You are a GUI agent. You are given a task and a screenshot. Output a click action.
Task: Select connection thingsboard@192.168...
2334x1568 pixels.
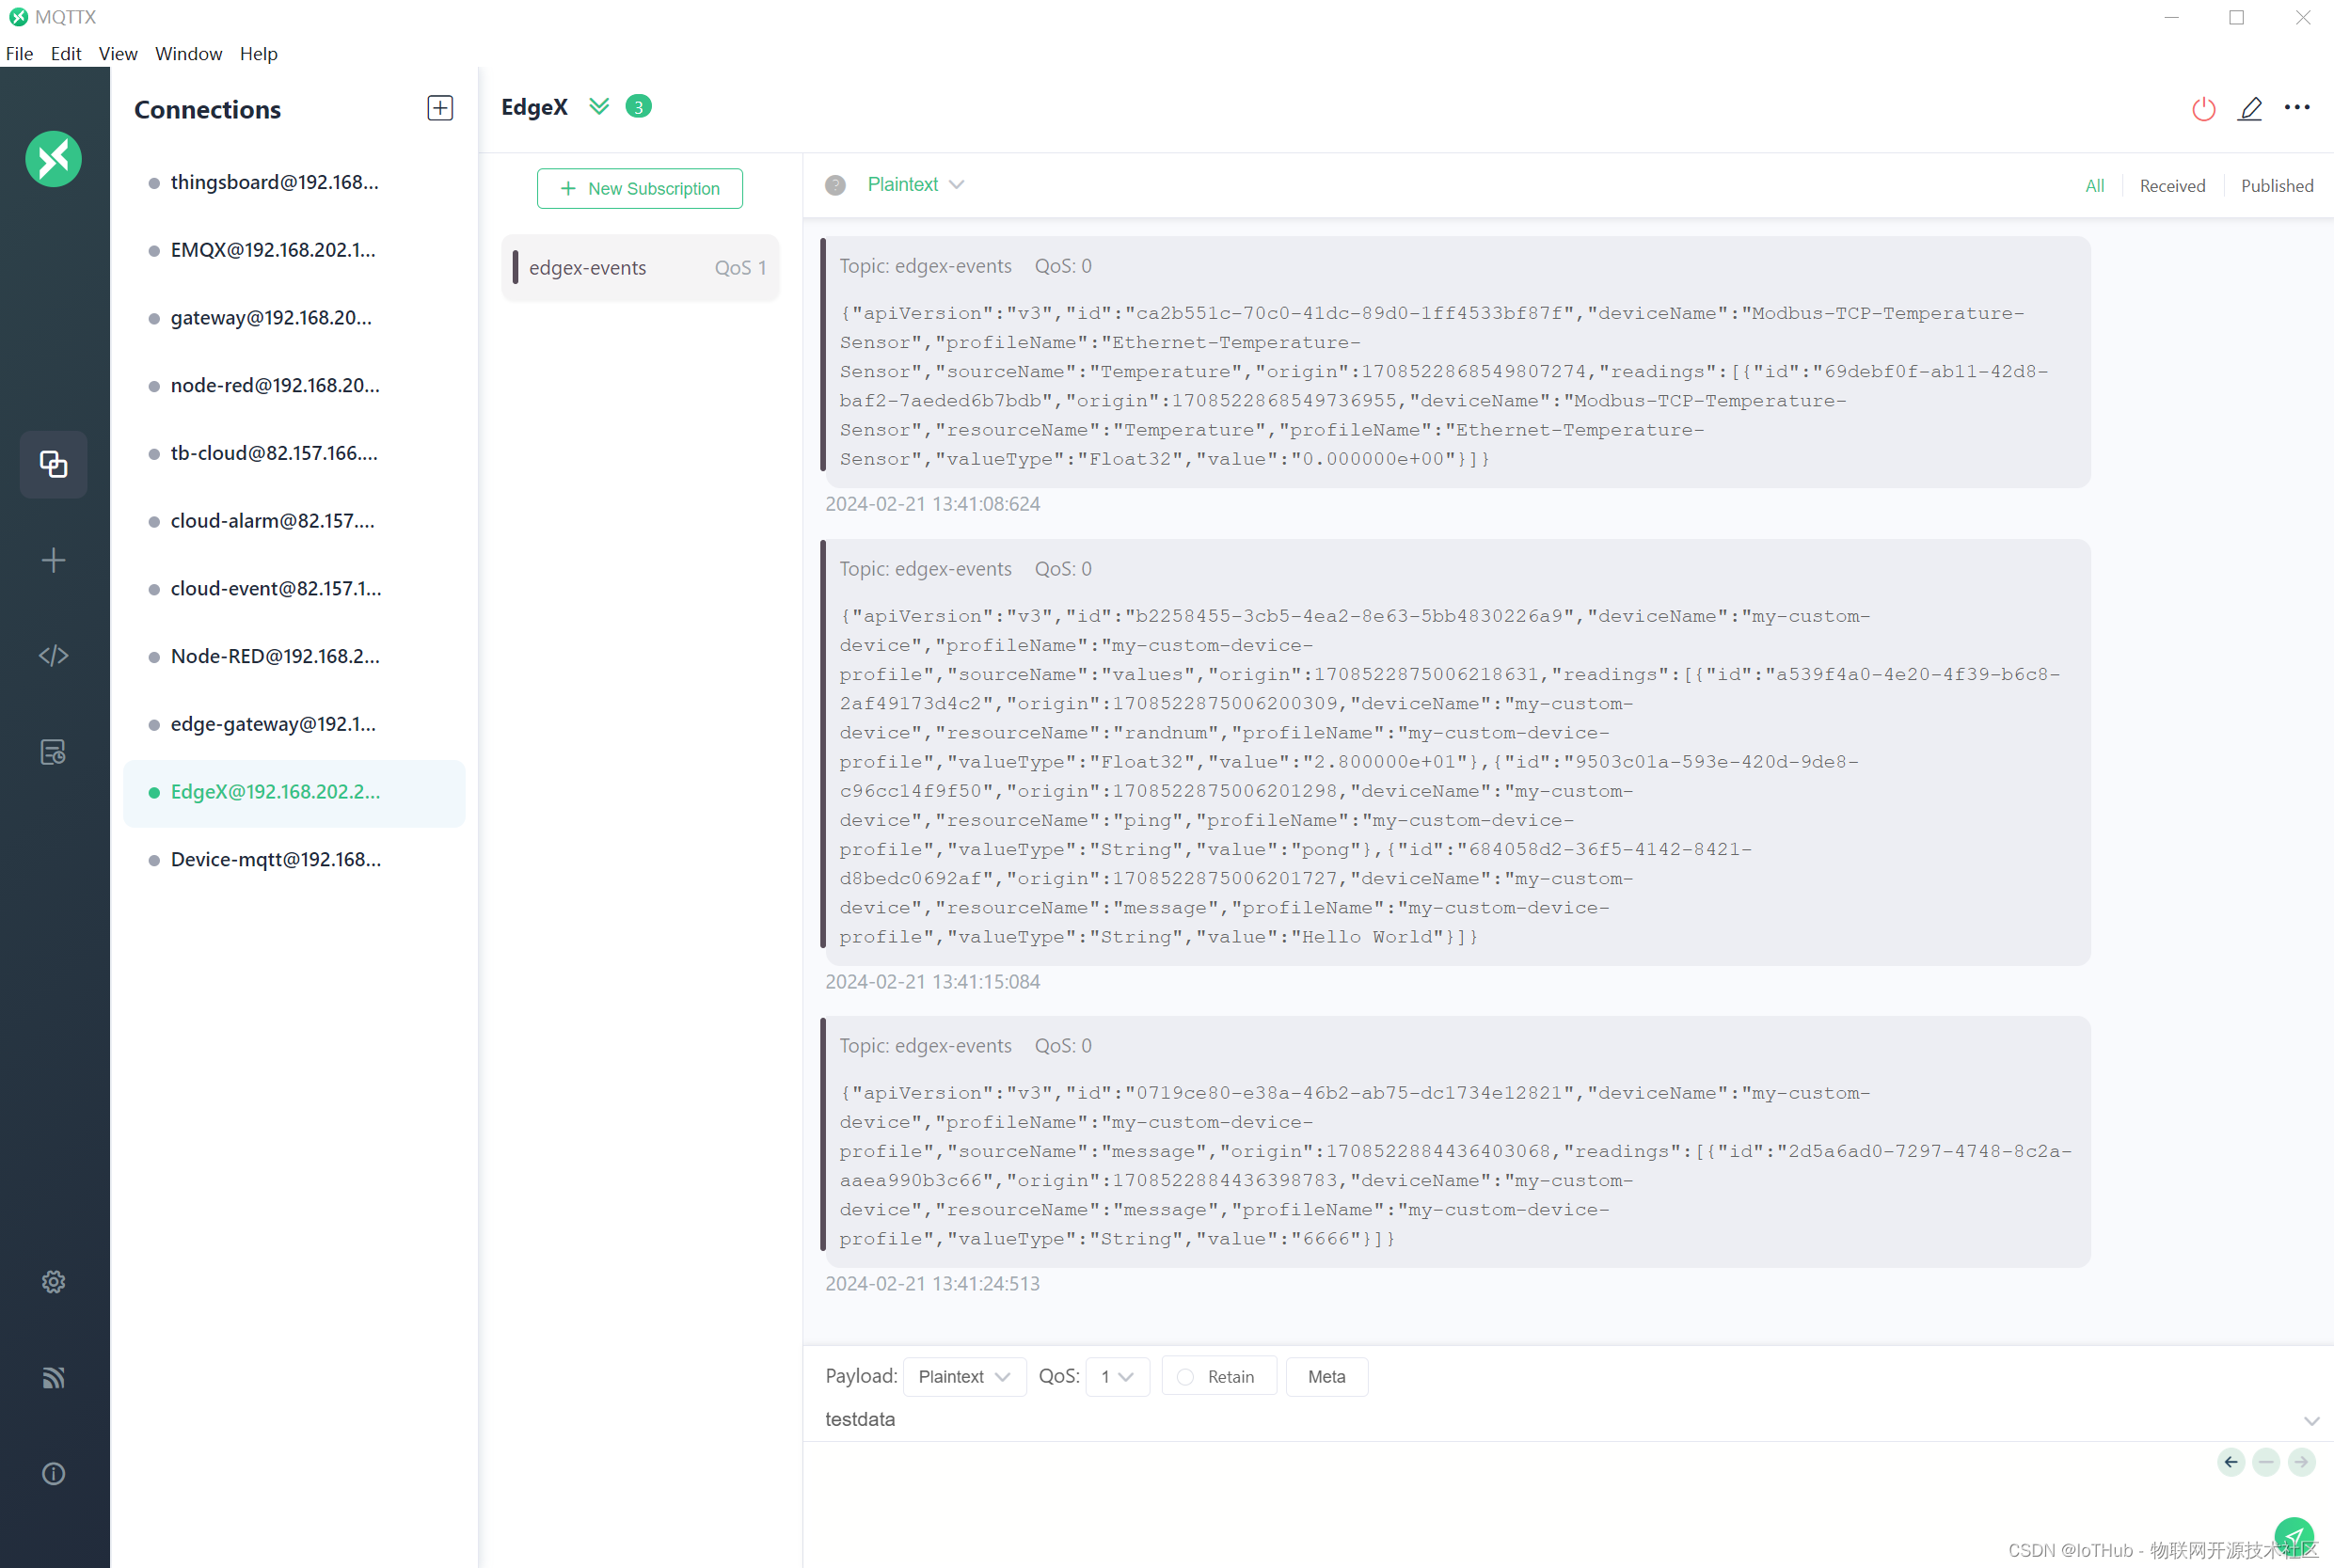294,183
